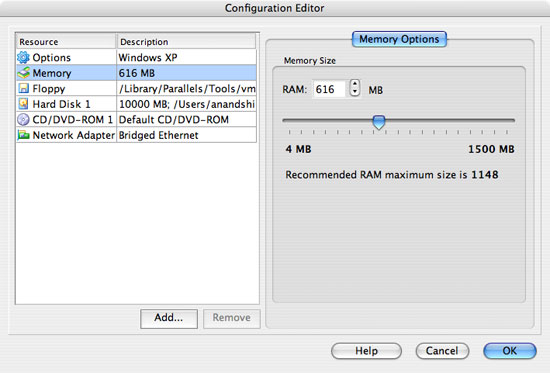Select the Network Adapter row
Image resolution: width=550 pixels, height=373 pixels.
pos(136,135)
